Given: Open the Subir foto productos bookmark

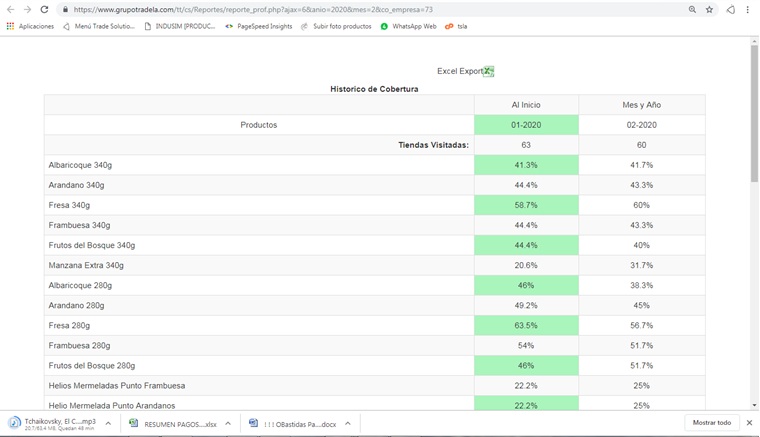Looking at the screenshot, I should 336,26.
